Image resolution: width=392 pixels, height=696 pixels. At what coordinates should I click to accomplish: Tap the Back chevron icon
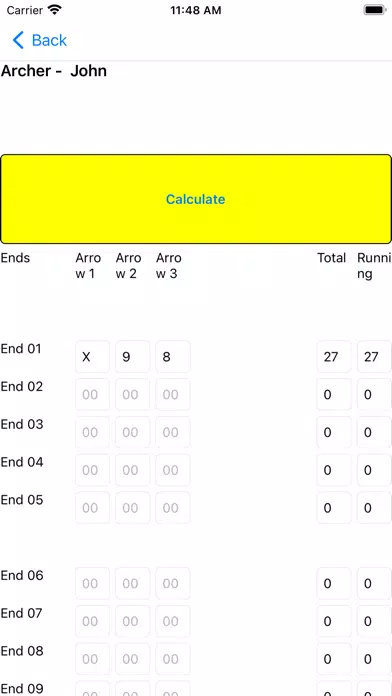(x=18, y=40)
